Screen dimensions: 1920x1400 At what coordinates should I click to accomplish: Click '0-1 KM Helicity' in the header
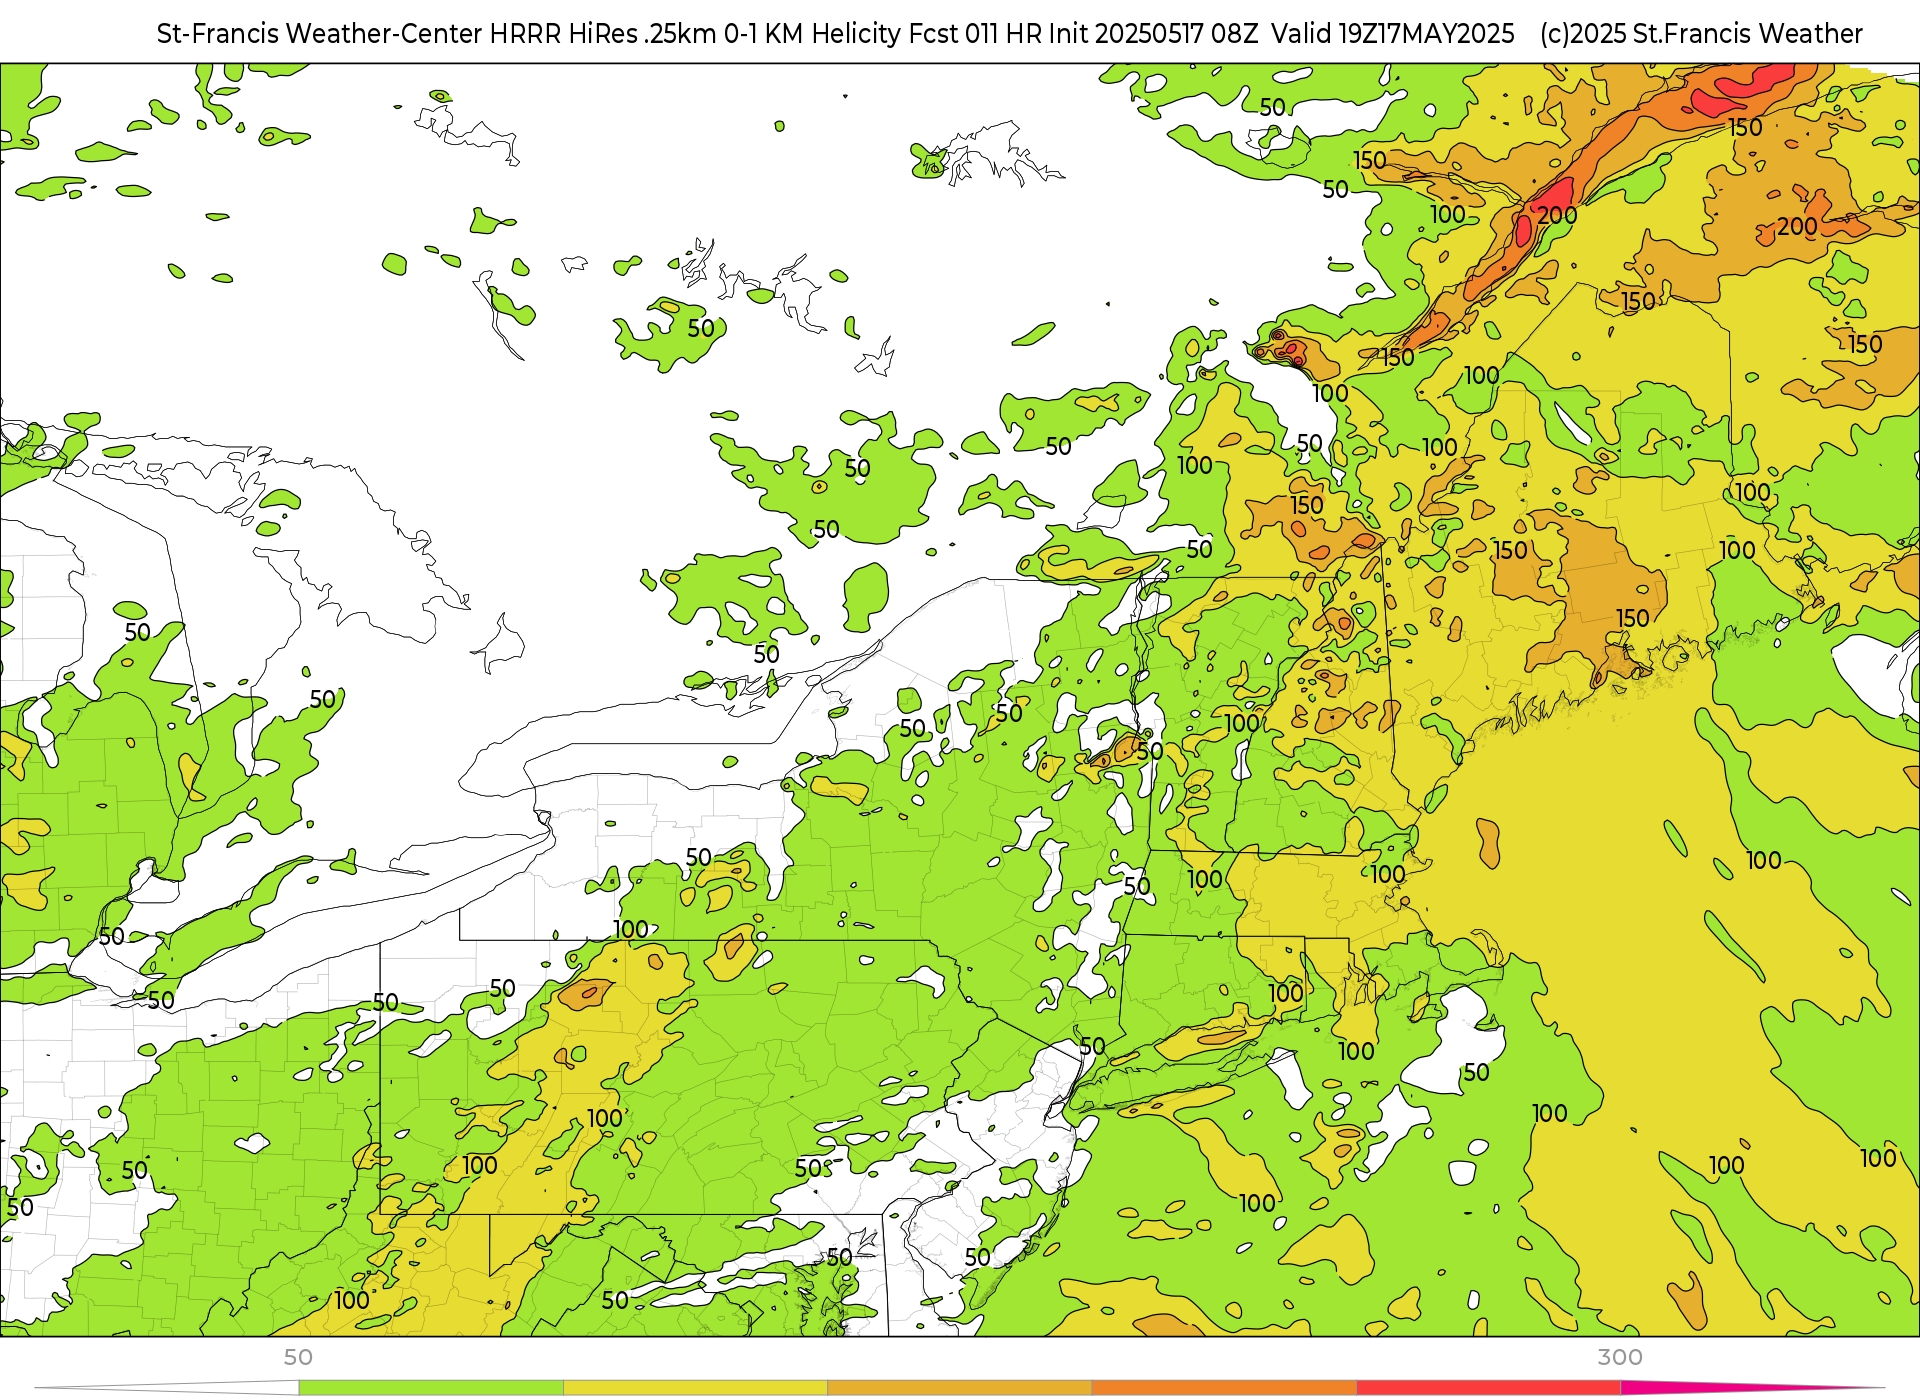coord(813,34)
